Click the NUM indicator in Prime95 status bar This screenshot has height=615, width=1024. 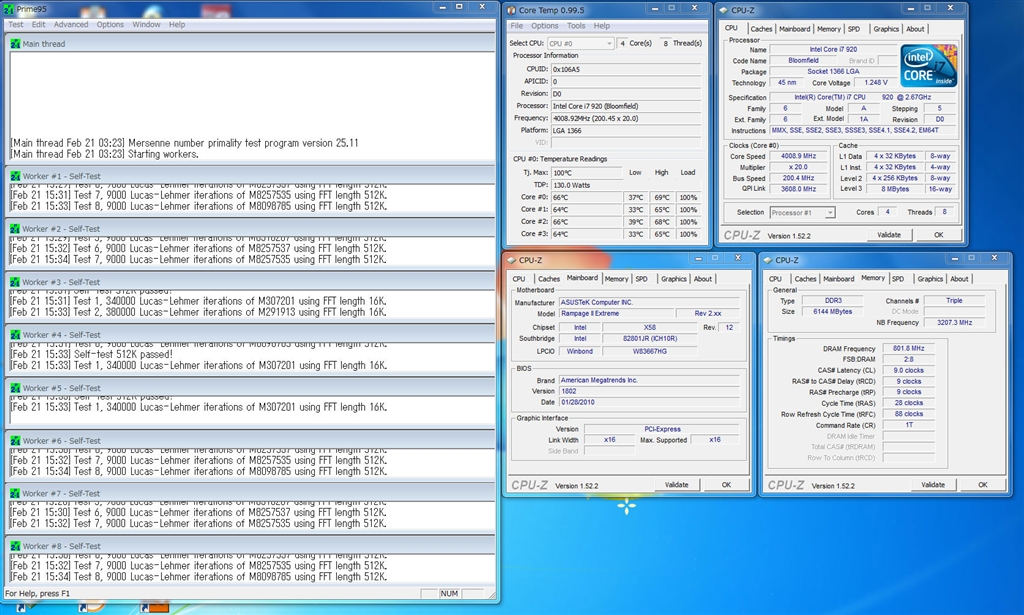tap(449, 593)
